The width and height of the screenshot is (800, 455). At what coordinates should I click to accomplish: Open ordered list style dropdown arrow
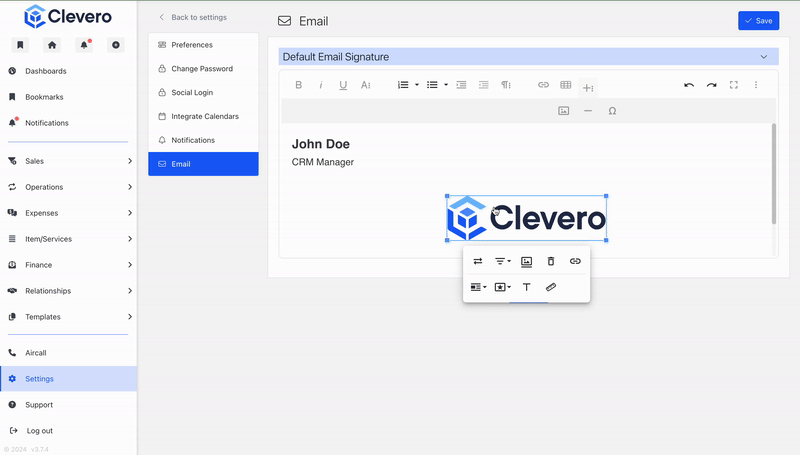[417, 85]
